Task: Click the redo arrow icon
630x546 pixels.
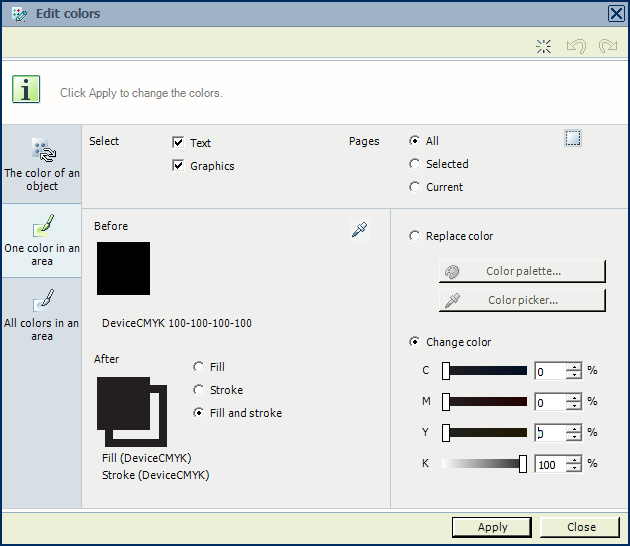Action: tap(607, 45)
